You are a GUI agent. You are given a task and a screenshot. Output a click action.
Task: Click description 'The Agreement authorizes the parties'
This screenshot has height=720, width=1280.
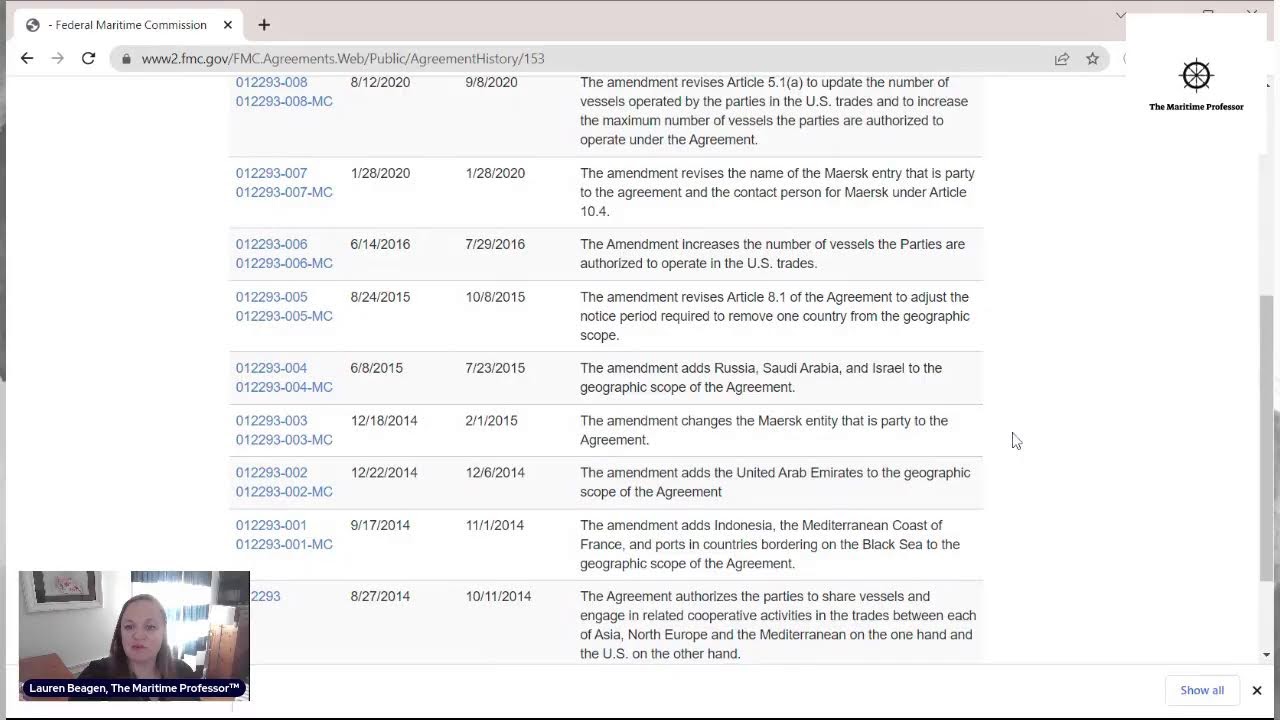pyautogui.click(x=778, y=625)
